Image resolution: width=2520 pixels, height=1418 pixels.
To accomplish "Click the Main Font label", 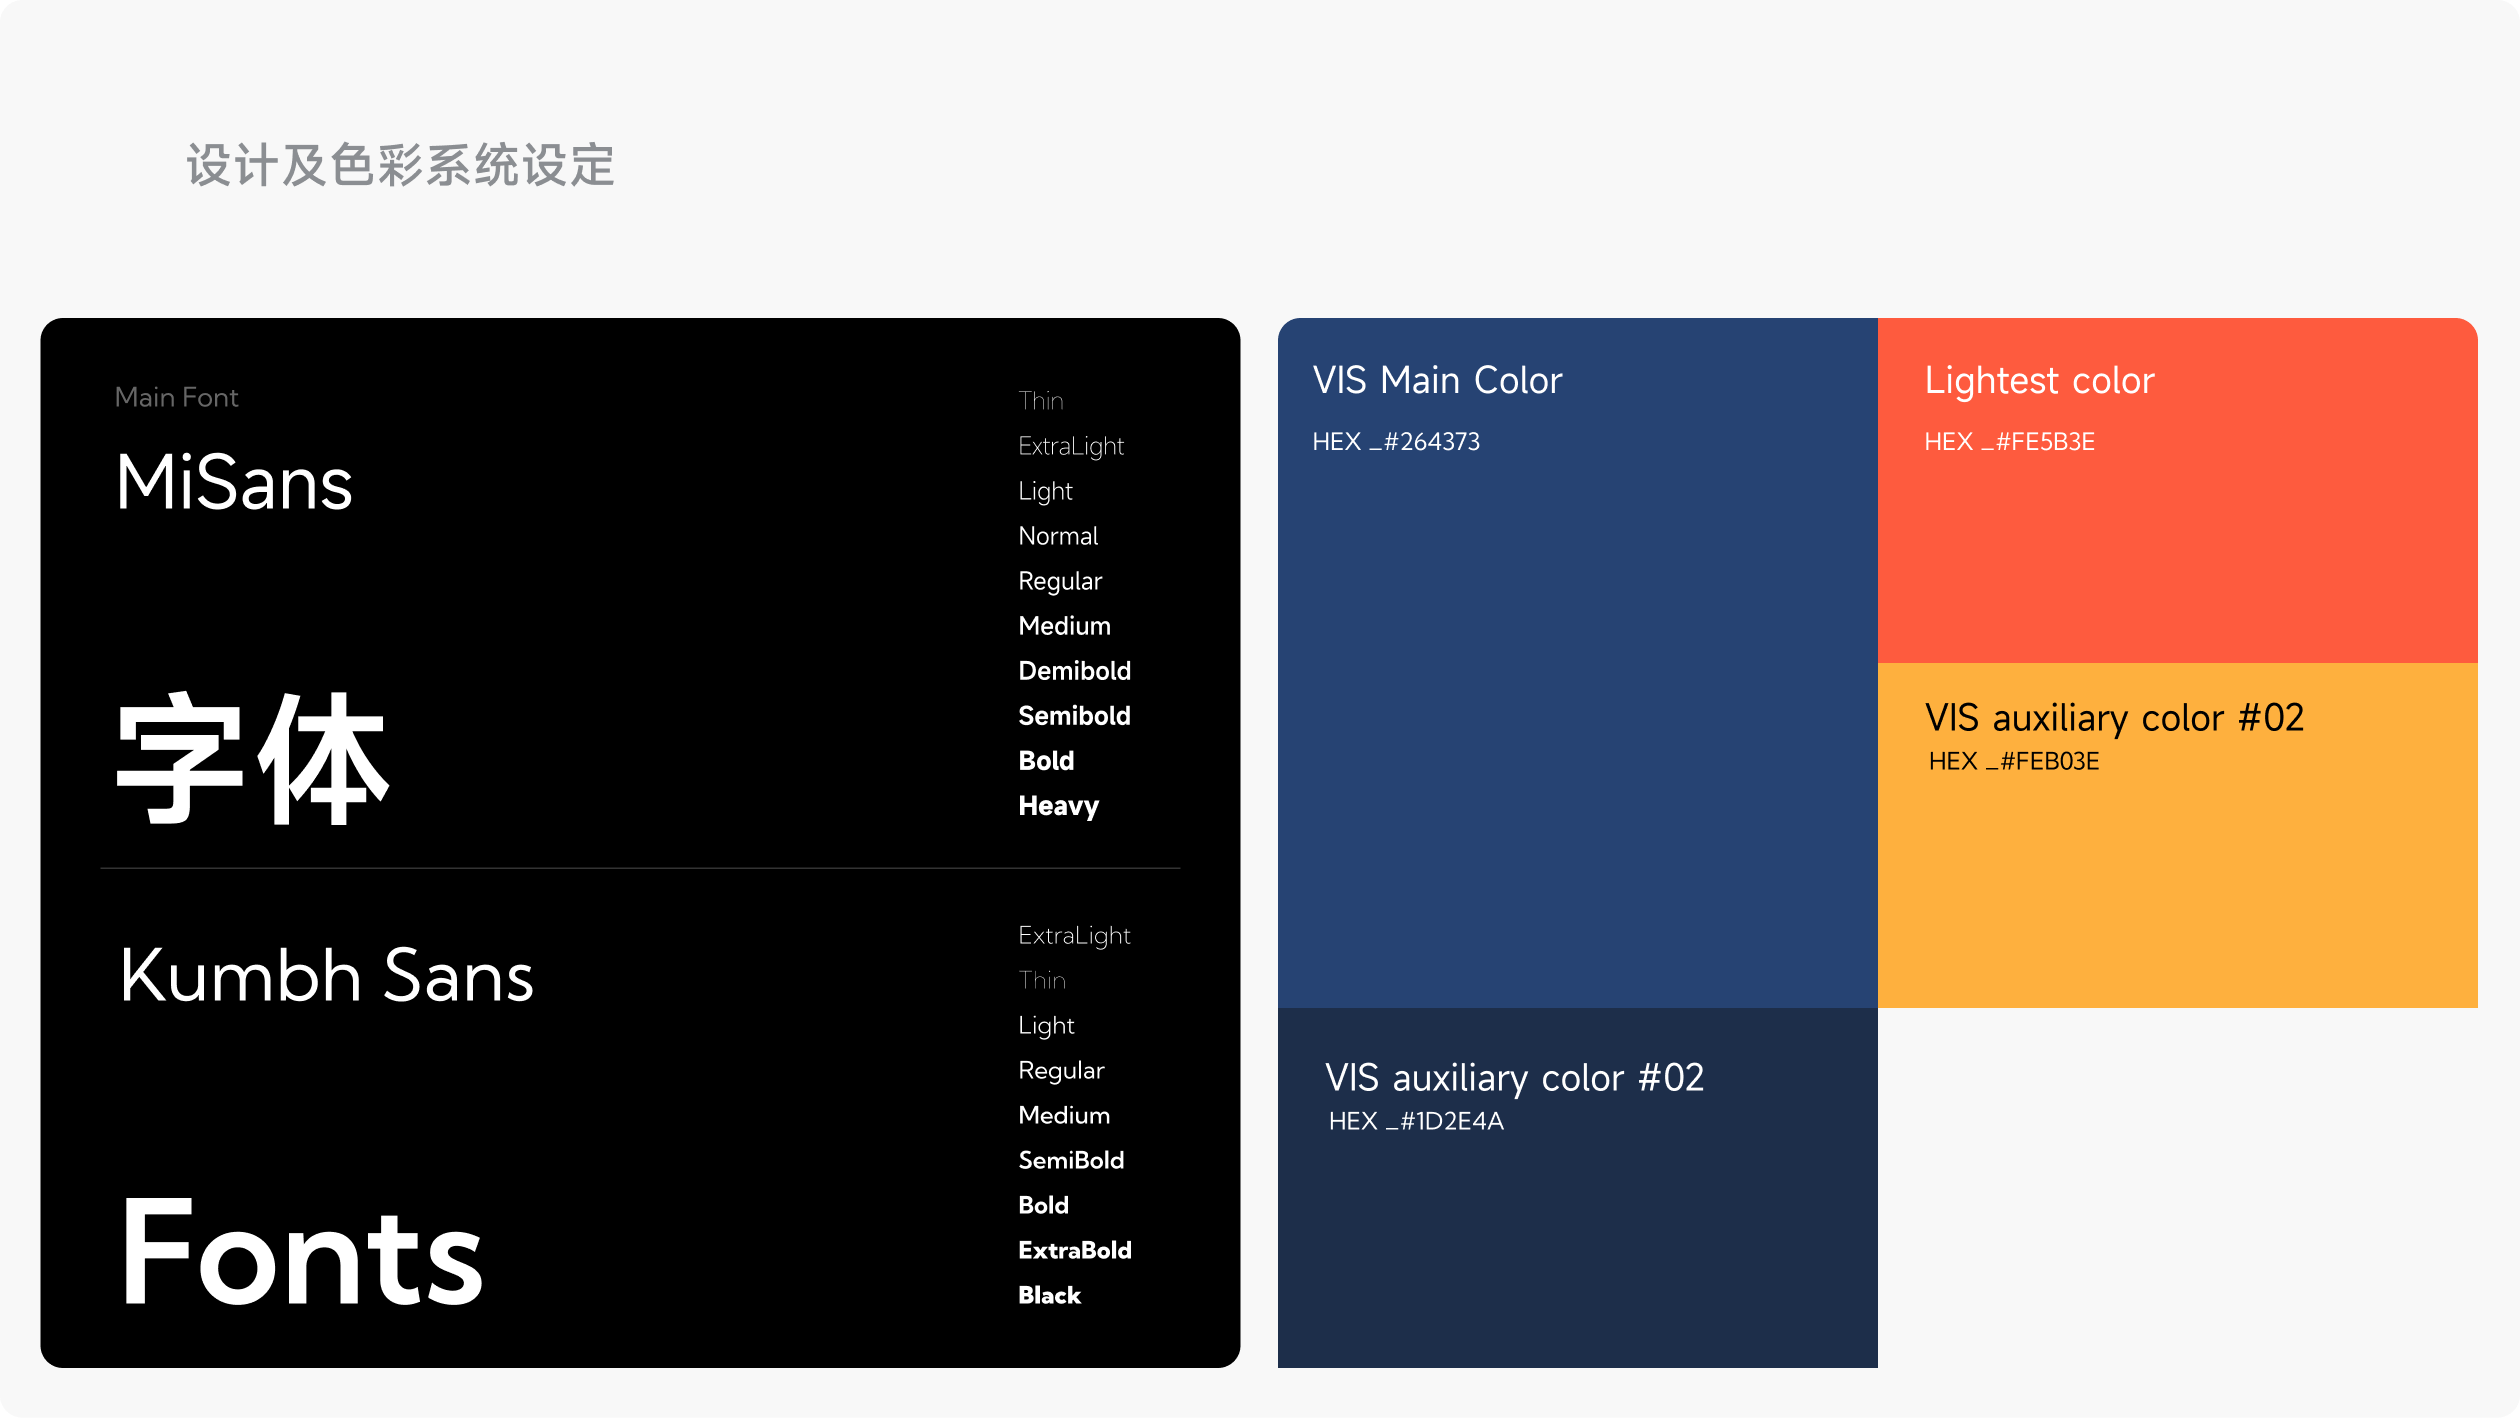I will tap(176, 398).
